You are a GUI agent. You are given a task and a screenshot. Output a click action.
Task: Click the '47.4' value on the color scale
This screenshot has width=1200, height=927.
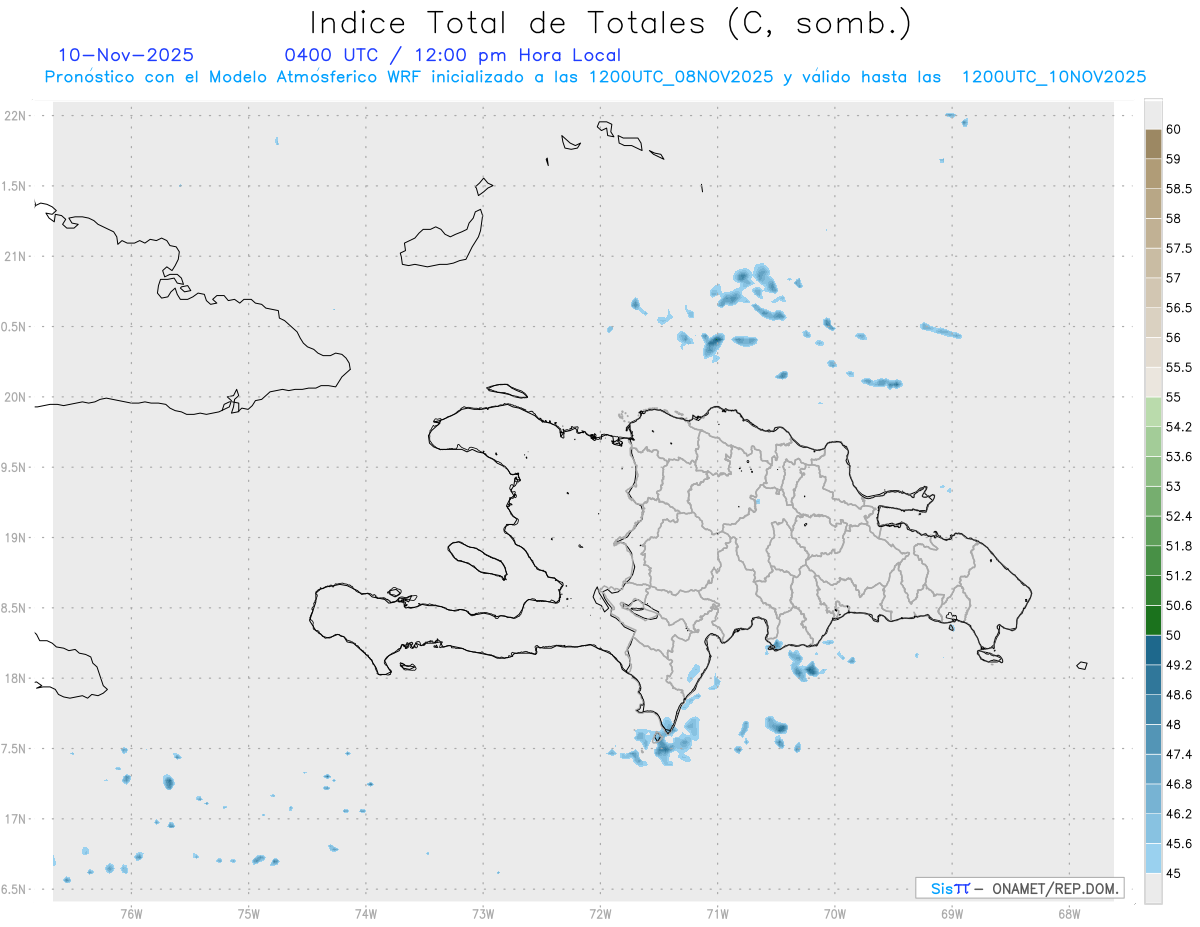(x=1179, y=754)
